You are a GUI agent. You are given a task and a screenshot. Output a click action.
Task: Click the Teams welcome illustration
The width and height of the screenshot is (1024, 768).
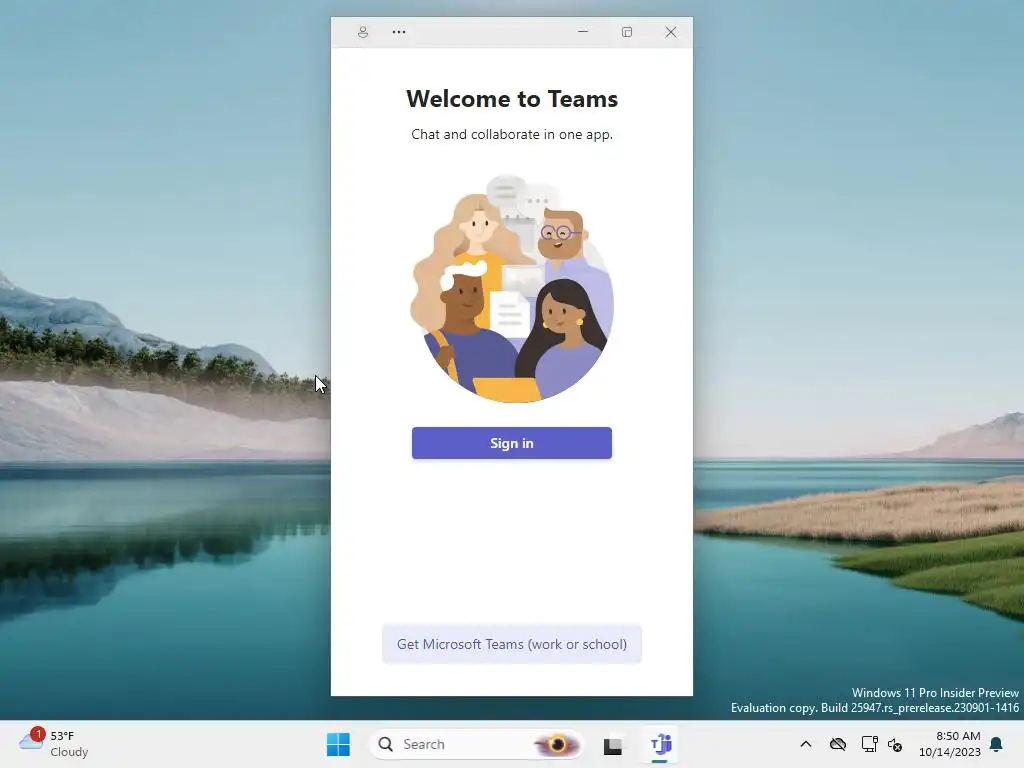click(511, 288)
